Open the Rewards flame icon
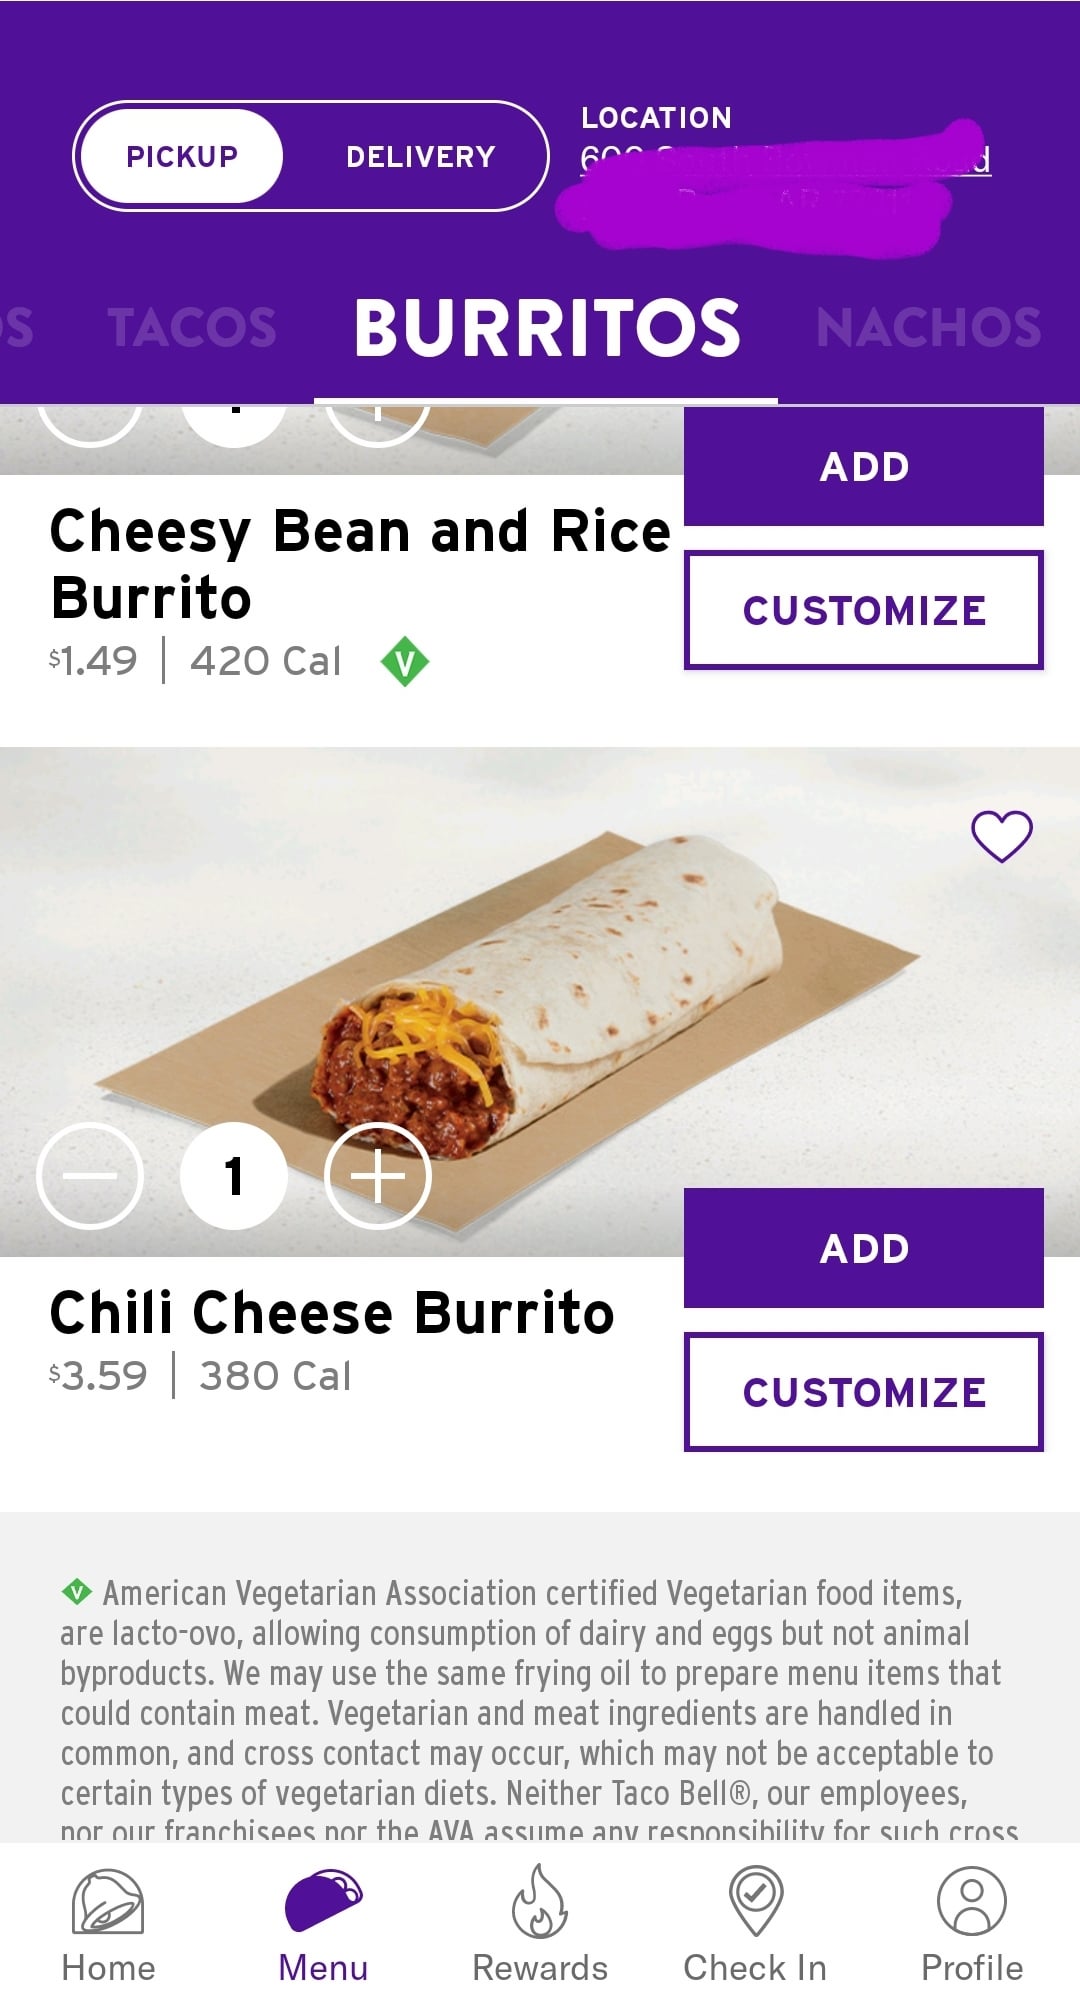Screen dimensions: 1080x2005 (x=540, y=1901)
